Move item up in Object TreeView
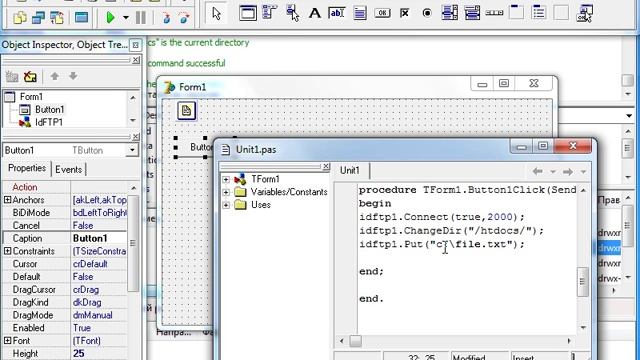The image size is (640, 360). (54, 76)
